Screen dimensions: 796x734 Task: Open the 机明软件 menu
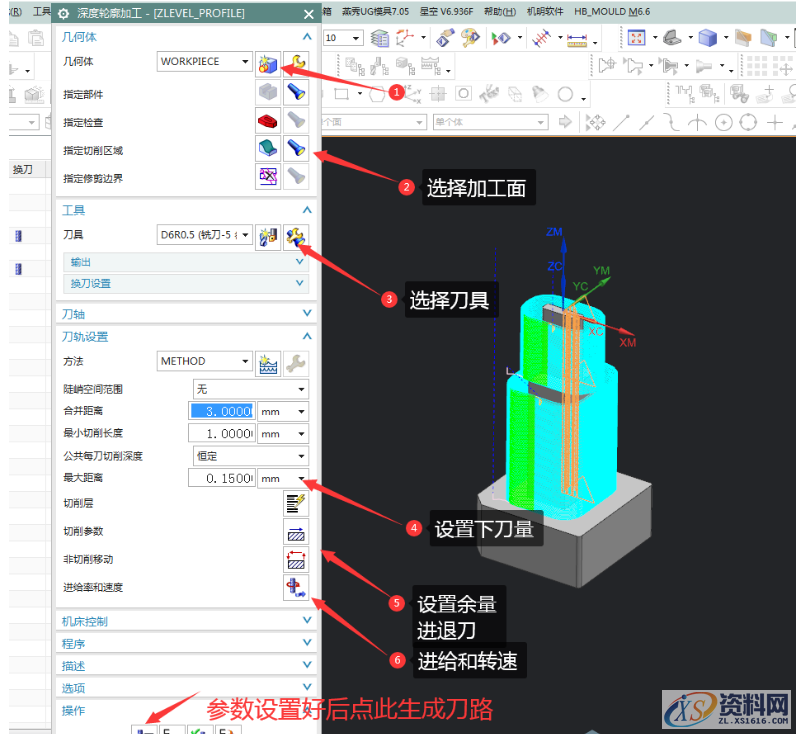coord(545,11)
